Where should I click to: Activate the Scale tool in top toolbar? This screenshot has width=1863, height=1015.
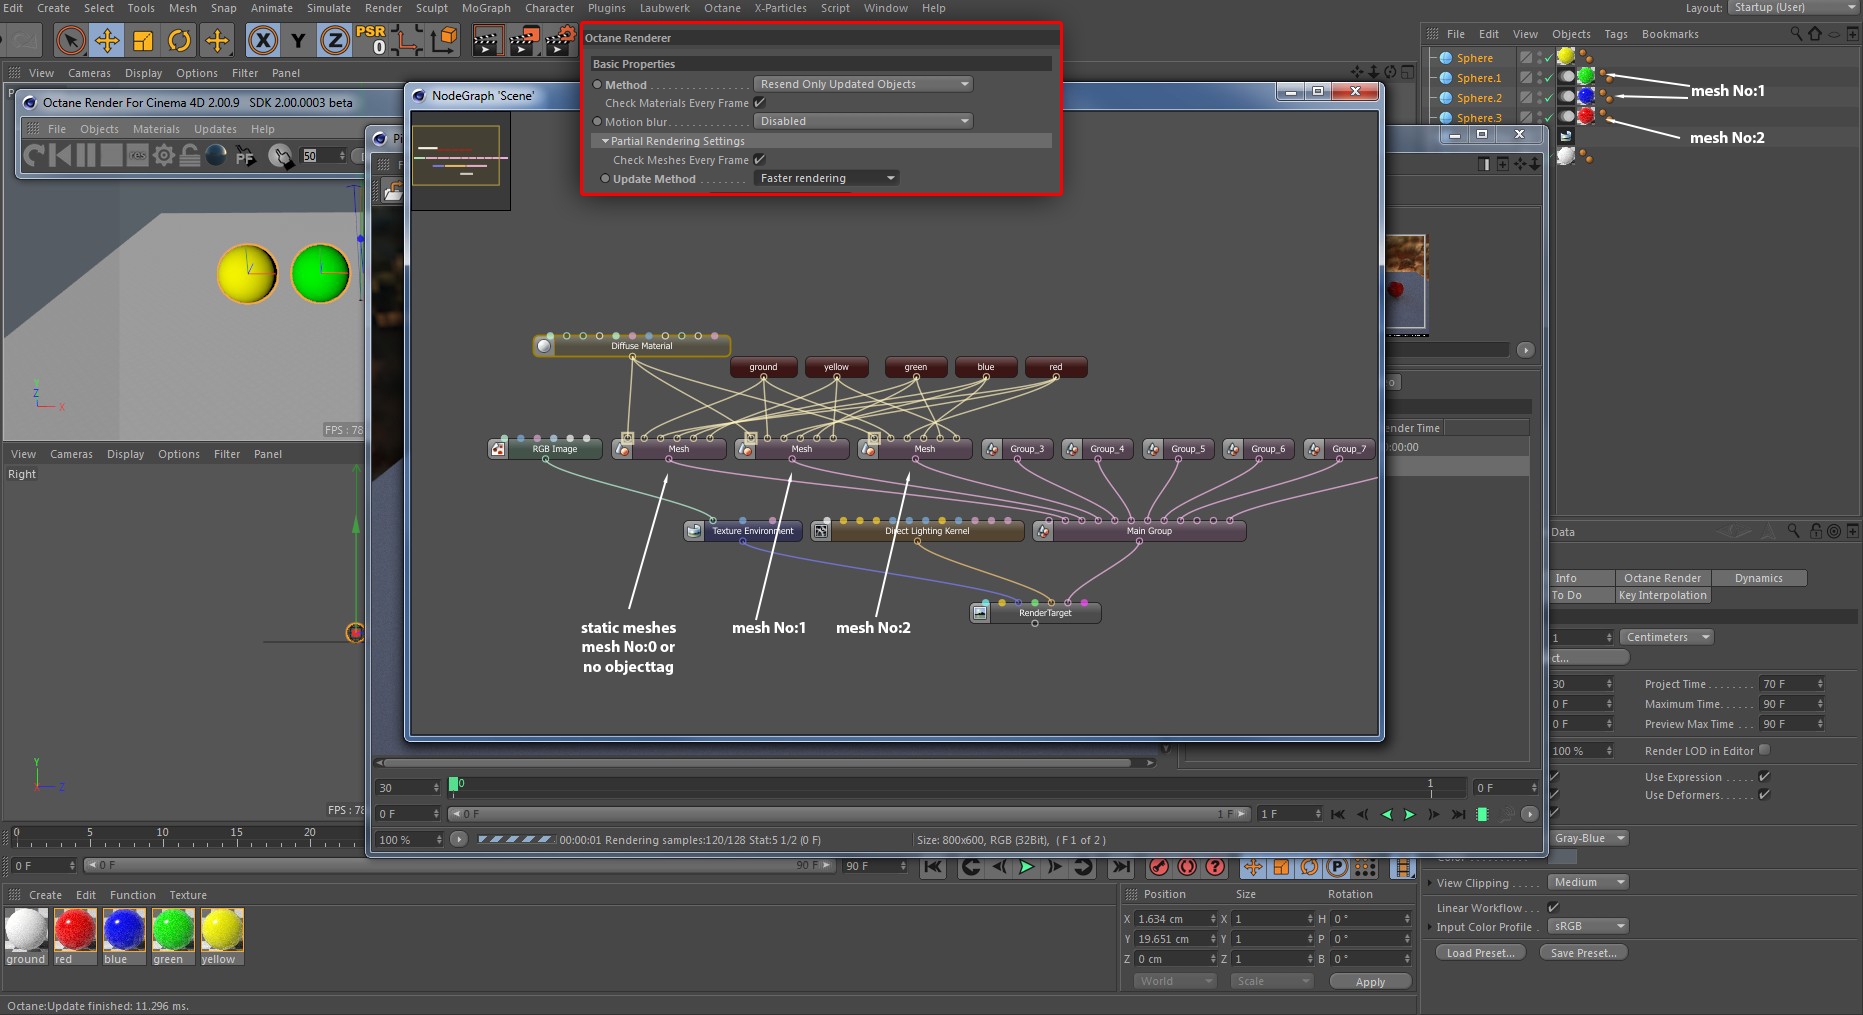(x=143, y=41)
